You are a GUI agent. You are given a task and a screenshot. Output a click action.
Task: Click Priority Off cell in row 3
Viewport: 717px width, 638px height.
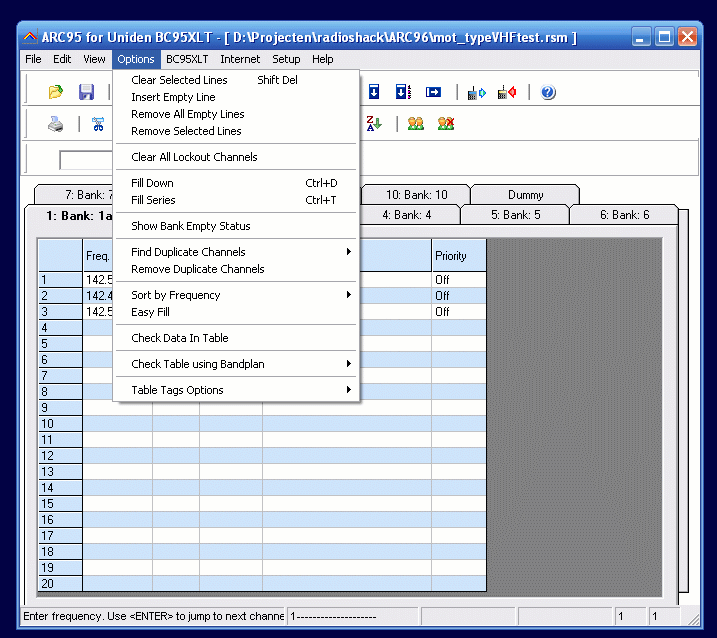459,311
